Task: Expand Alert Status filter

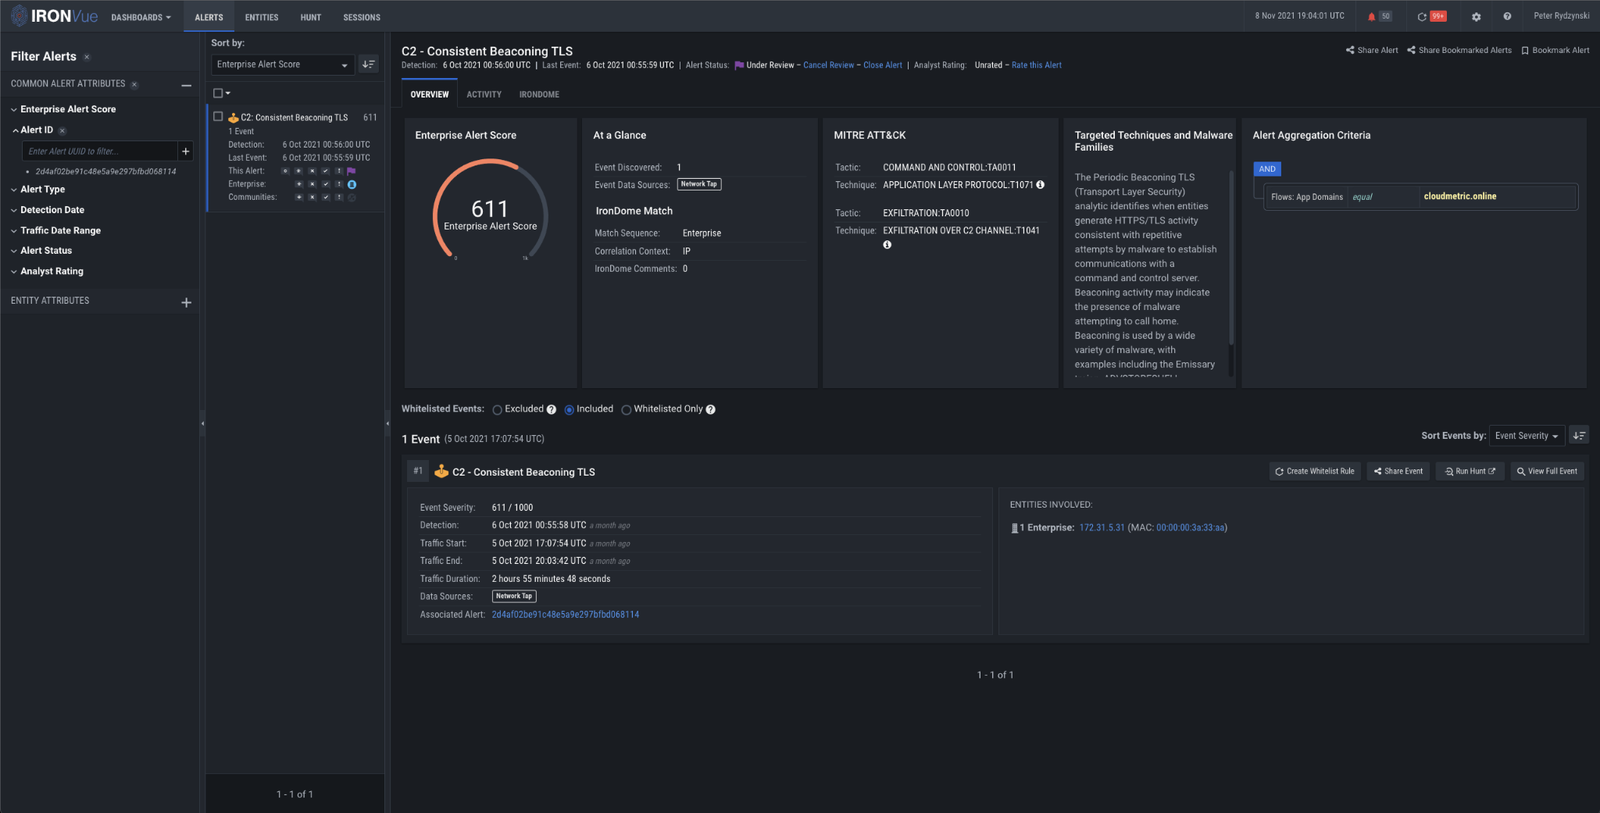Action: [41, 250]
